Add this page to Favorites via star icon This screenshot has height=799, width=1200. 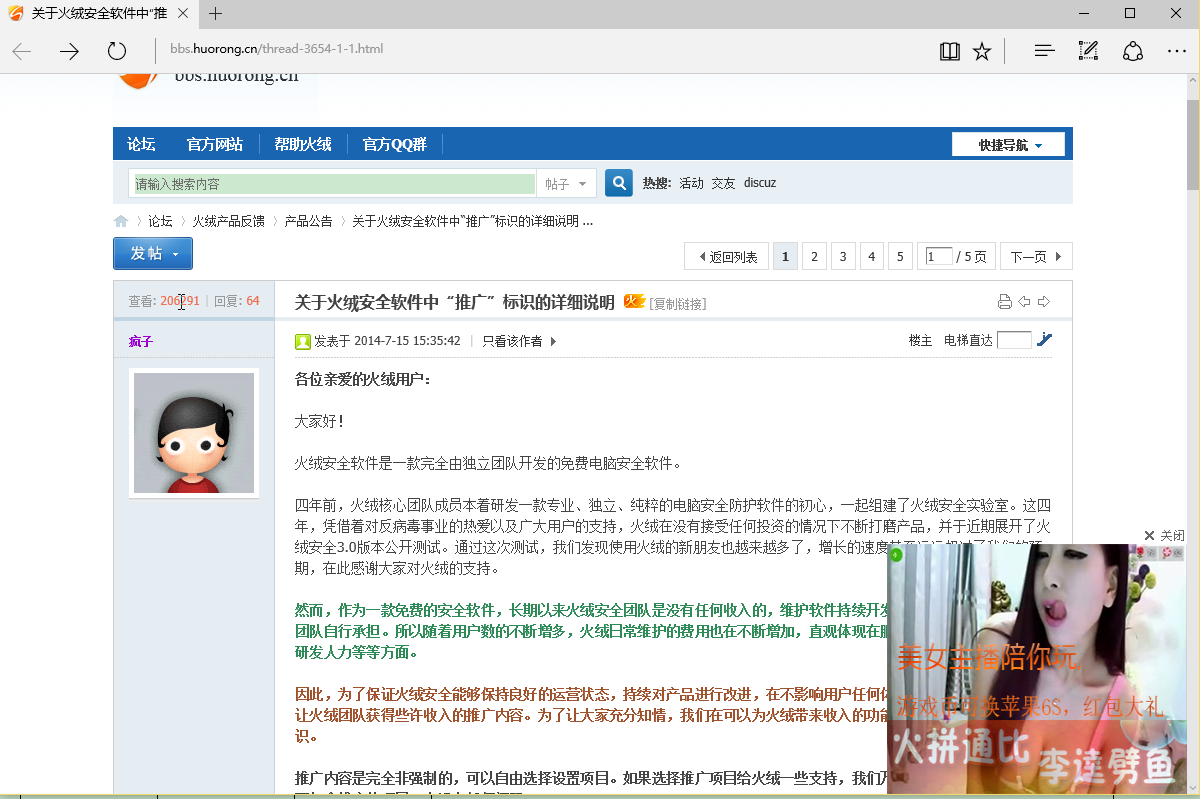point(982,50)
